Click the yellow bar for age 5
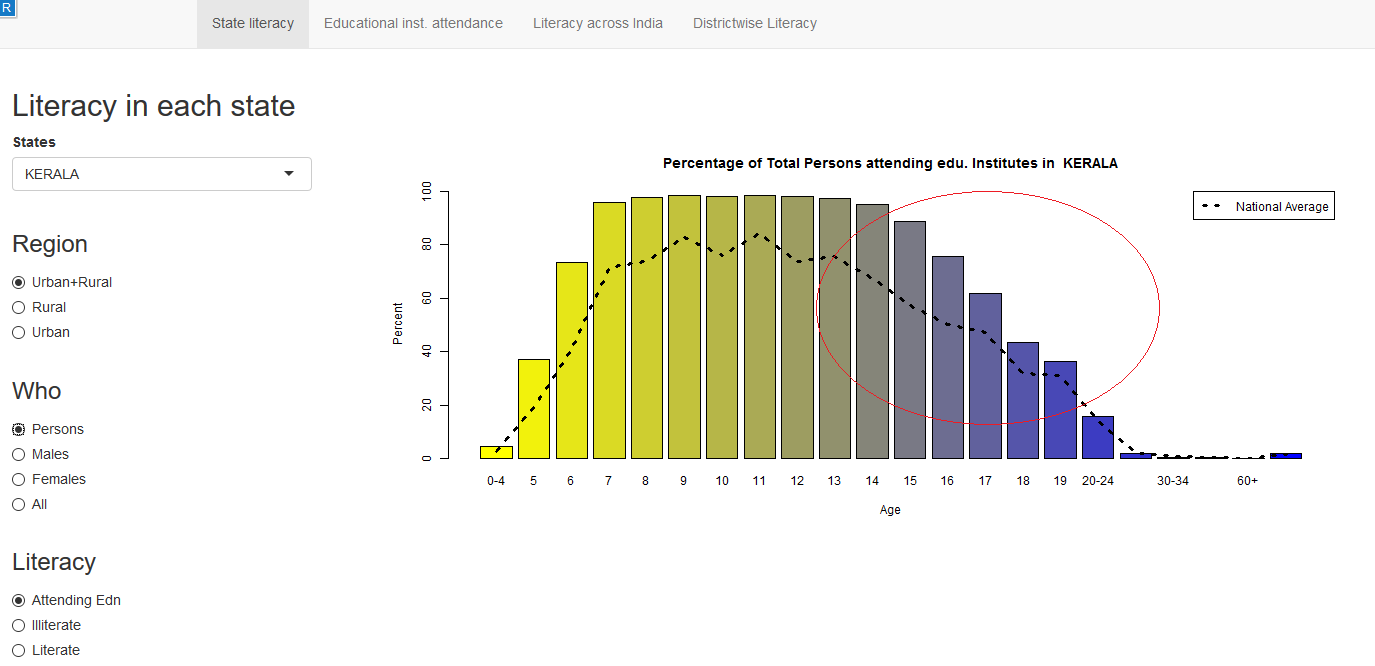Viewport: 1375px width, 666px height. click(533, 409)
